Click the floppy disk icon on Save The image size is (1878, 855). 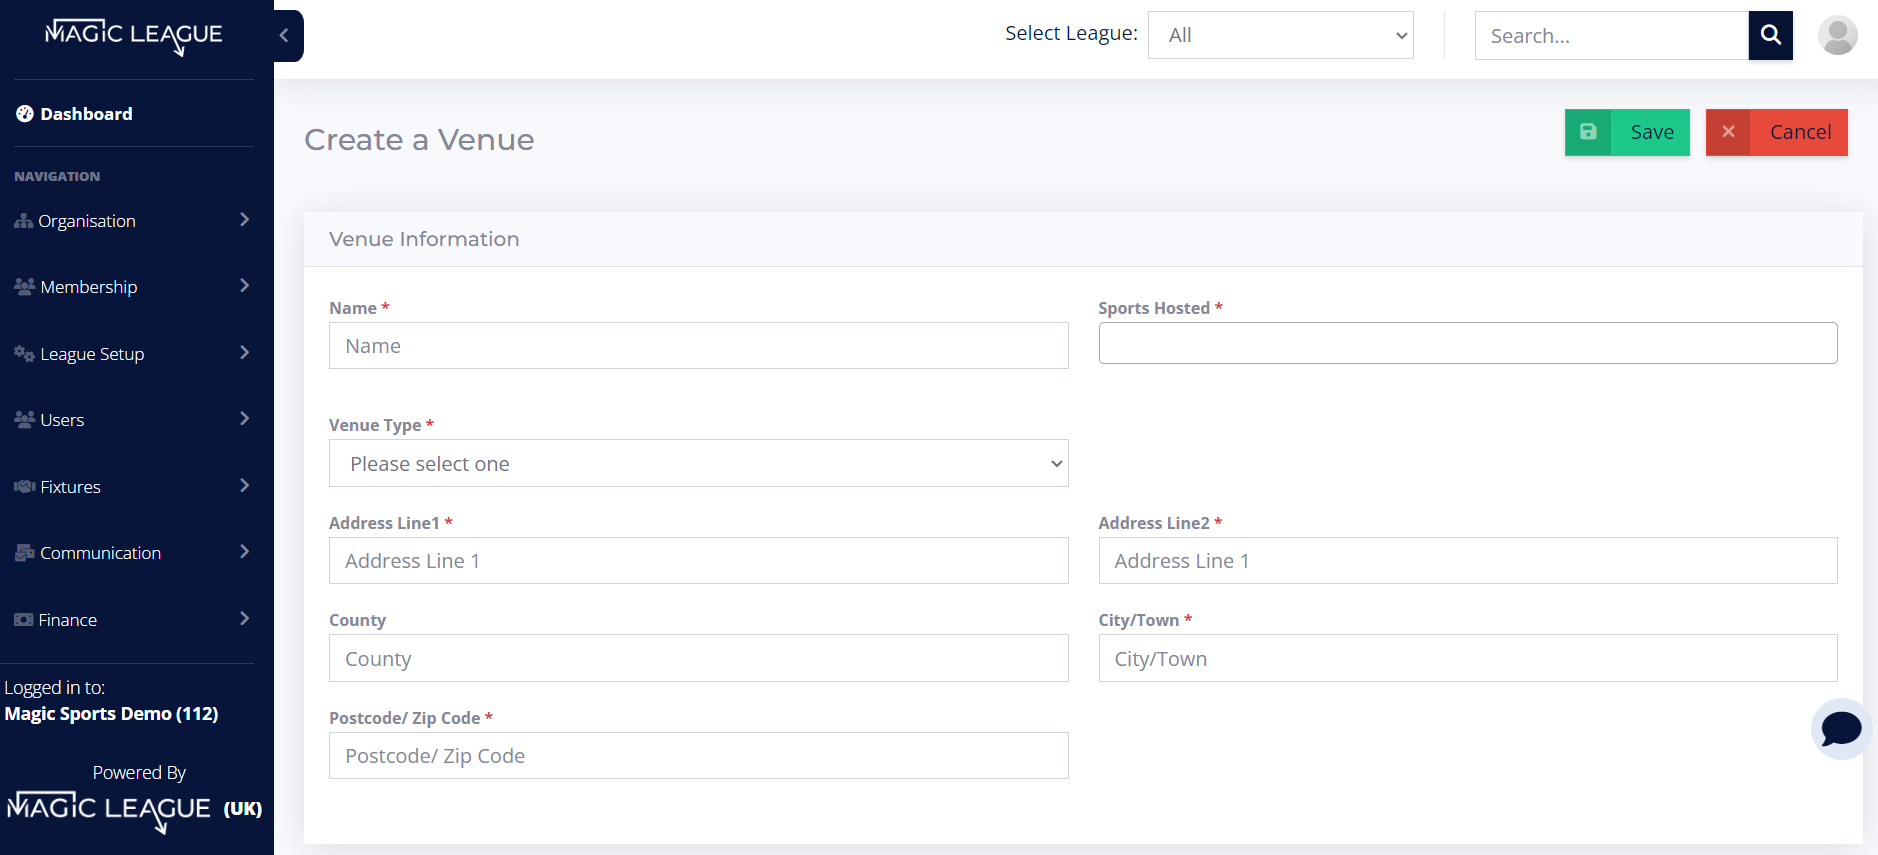pos(1588,132)
